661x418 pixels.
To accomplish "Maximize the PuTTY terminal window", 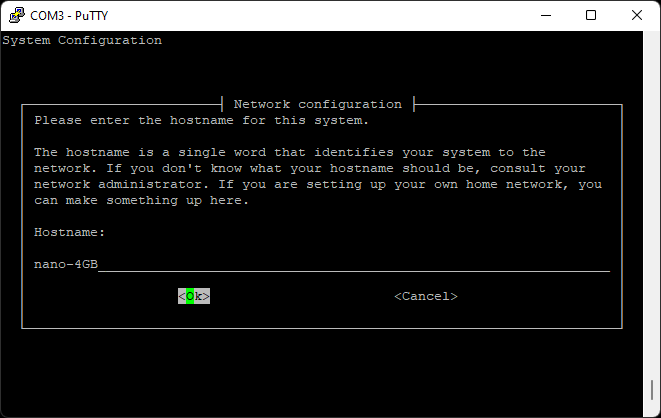I will coord(591,15).
